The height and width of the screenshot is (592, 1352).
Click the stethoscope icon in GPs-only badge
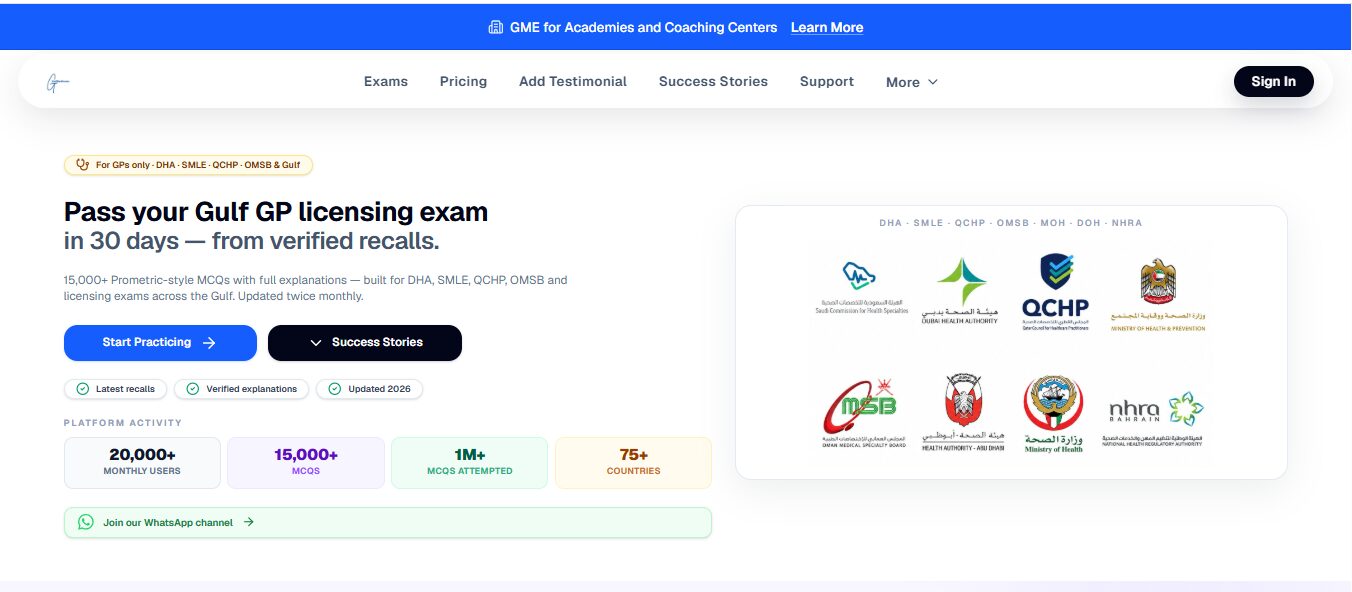coord(84,165)
